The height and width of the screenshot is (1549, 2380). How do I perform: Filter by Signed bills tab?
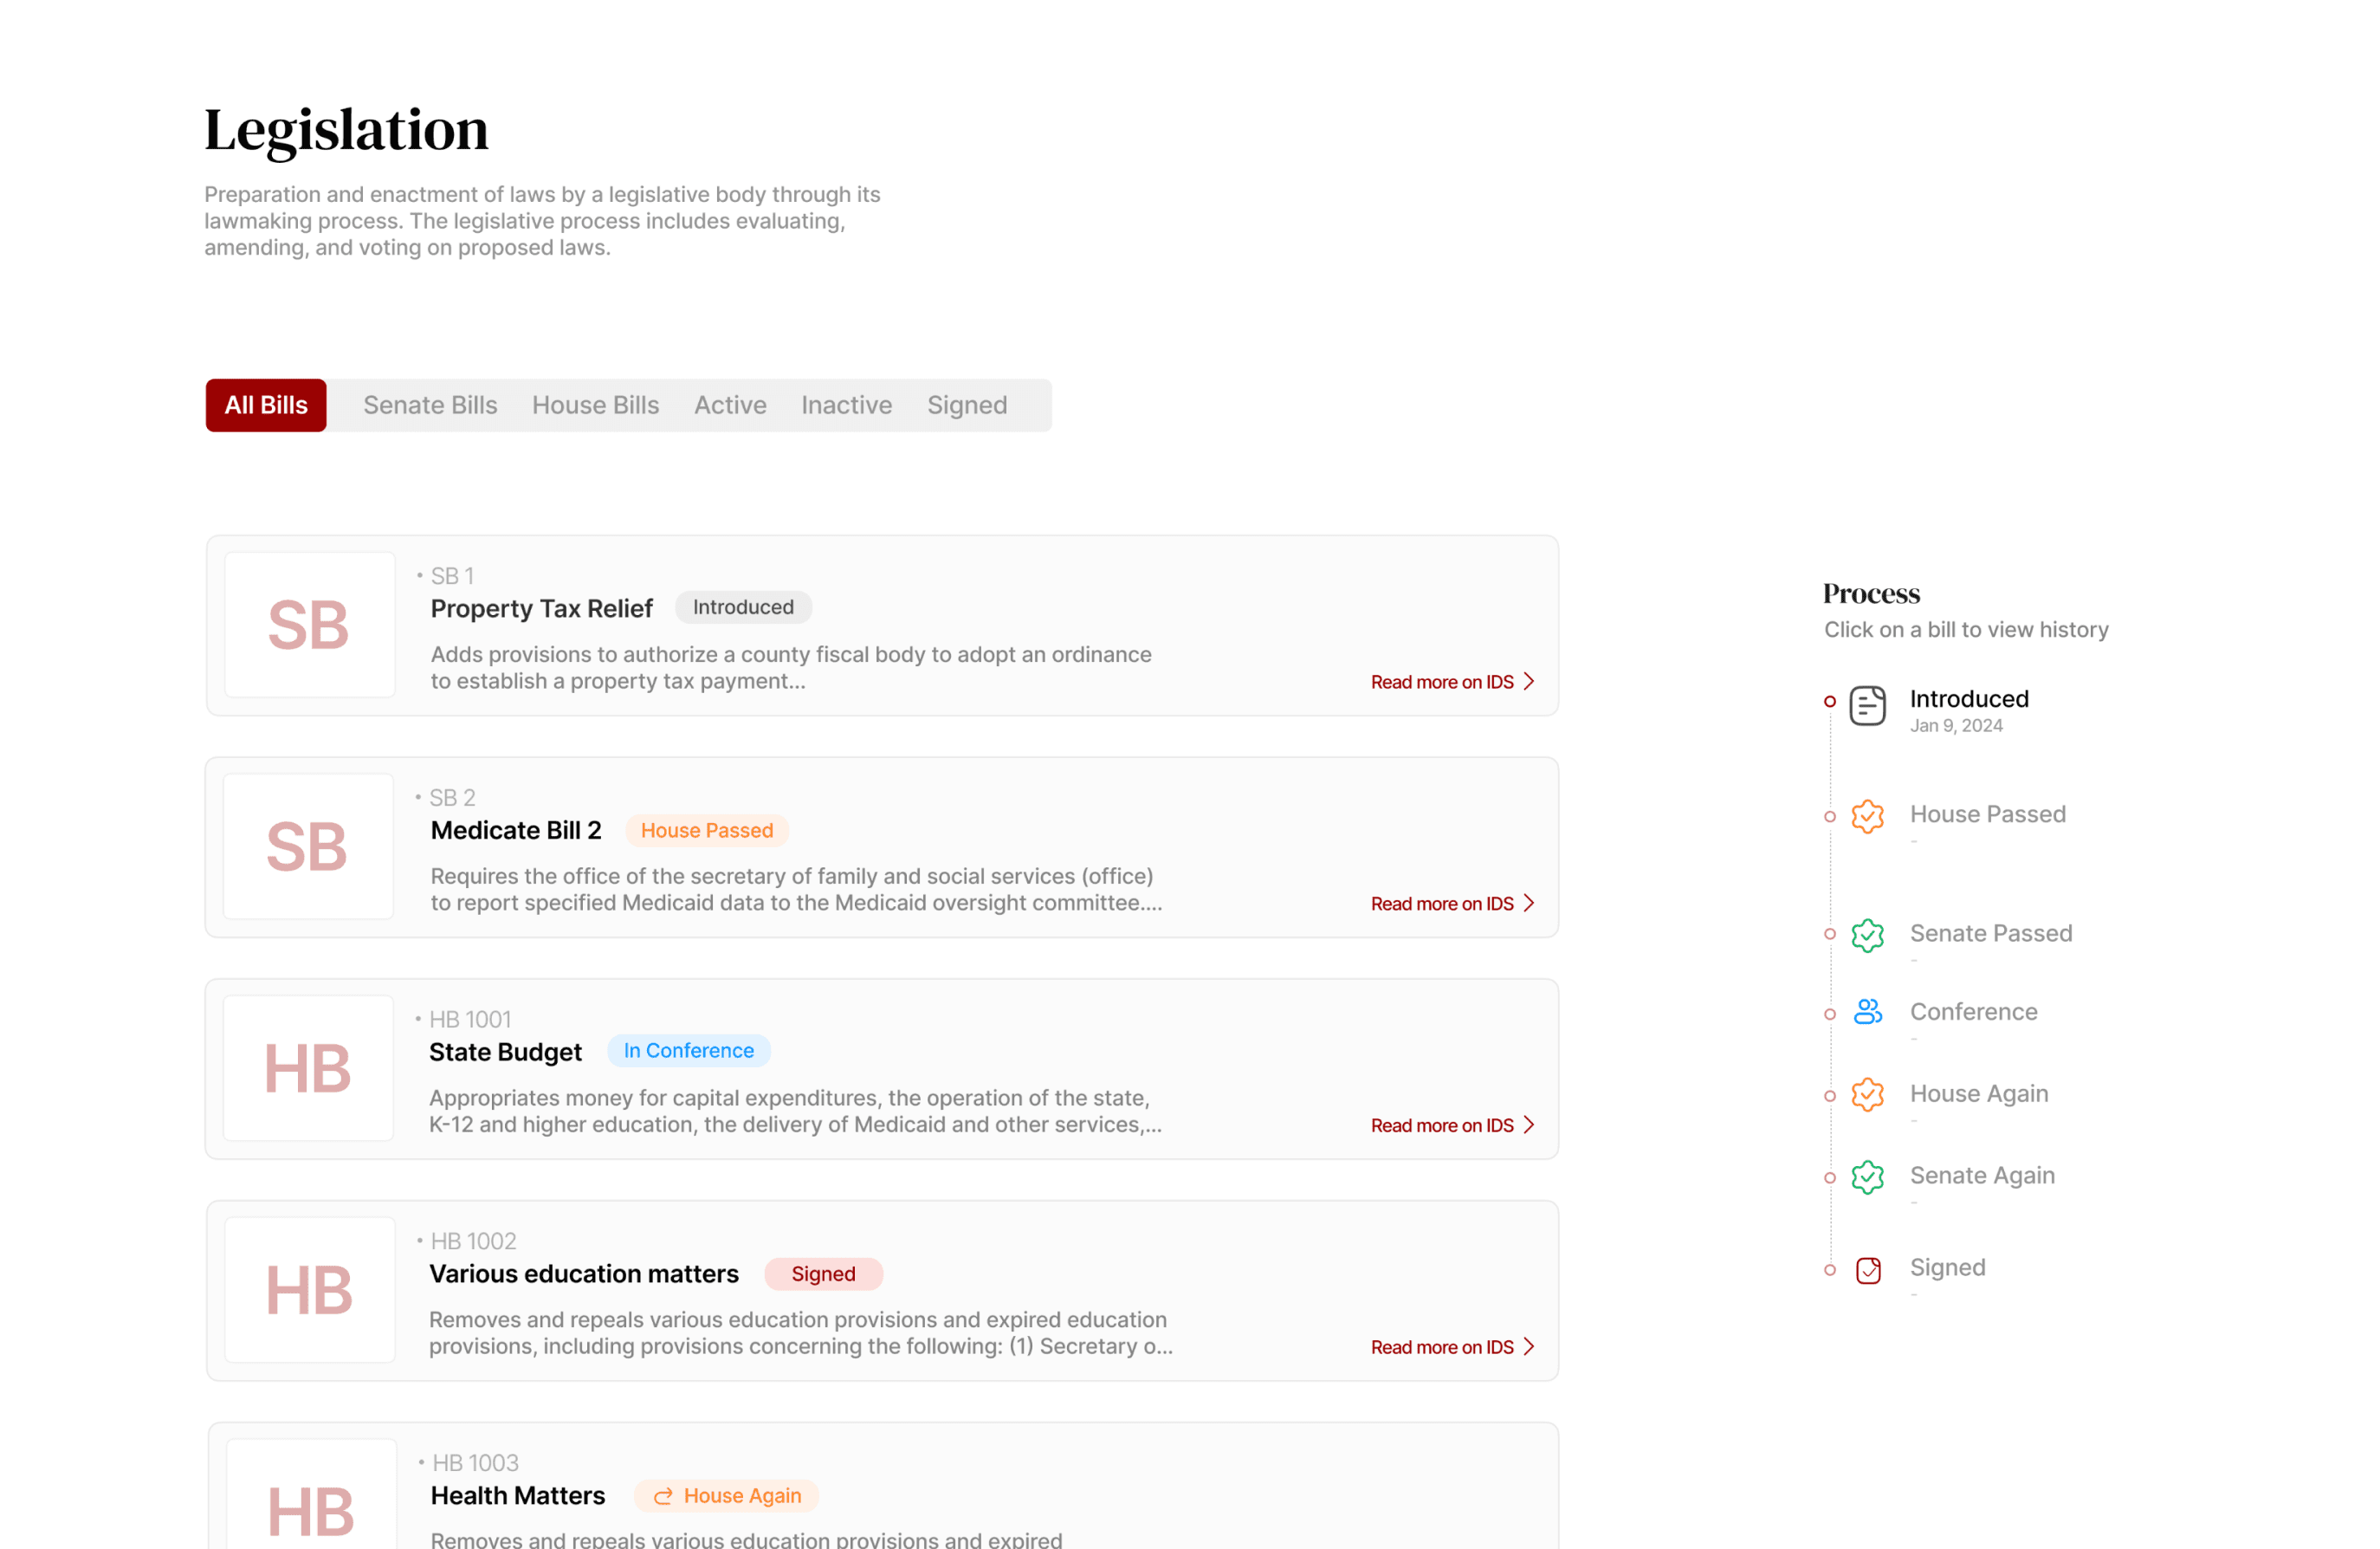pos(966,405)
